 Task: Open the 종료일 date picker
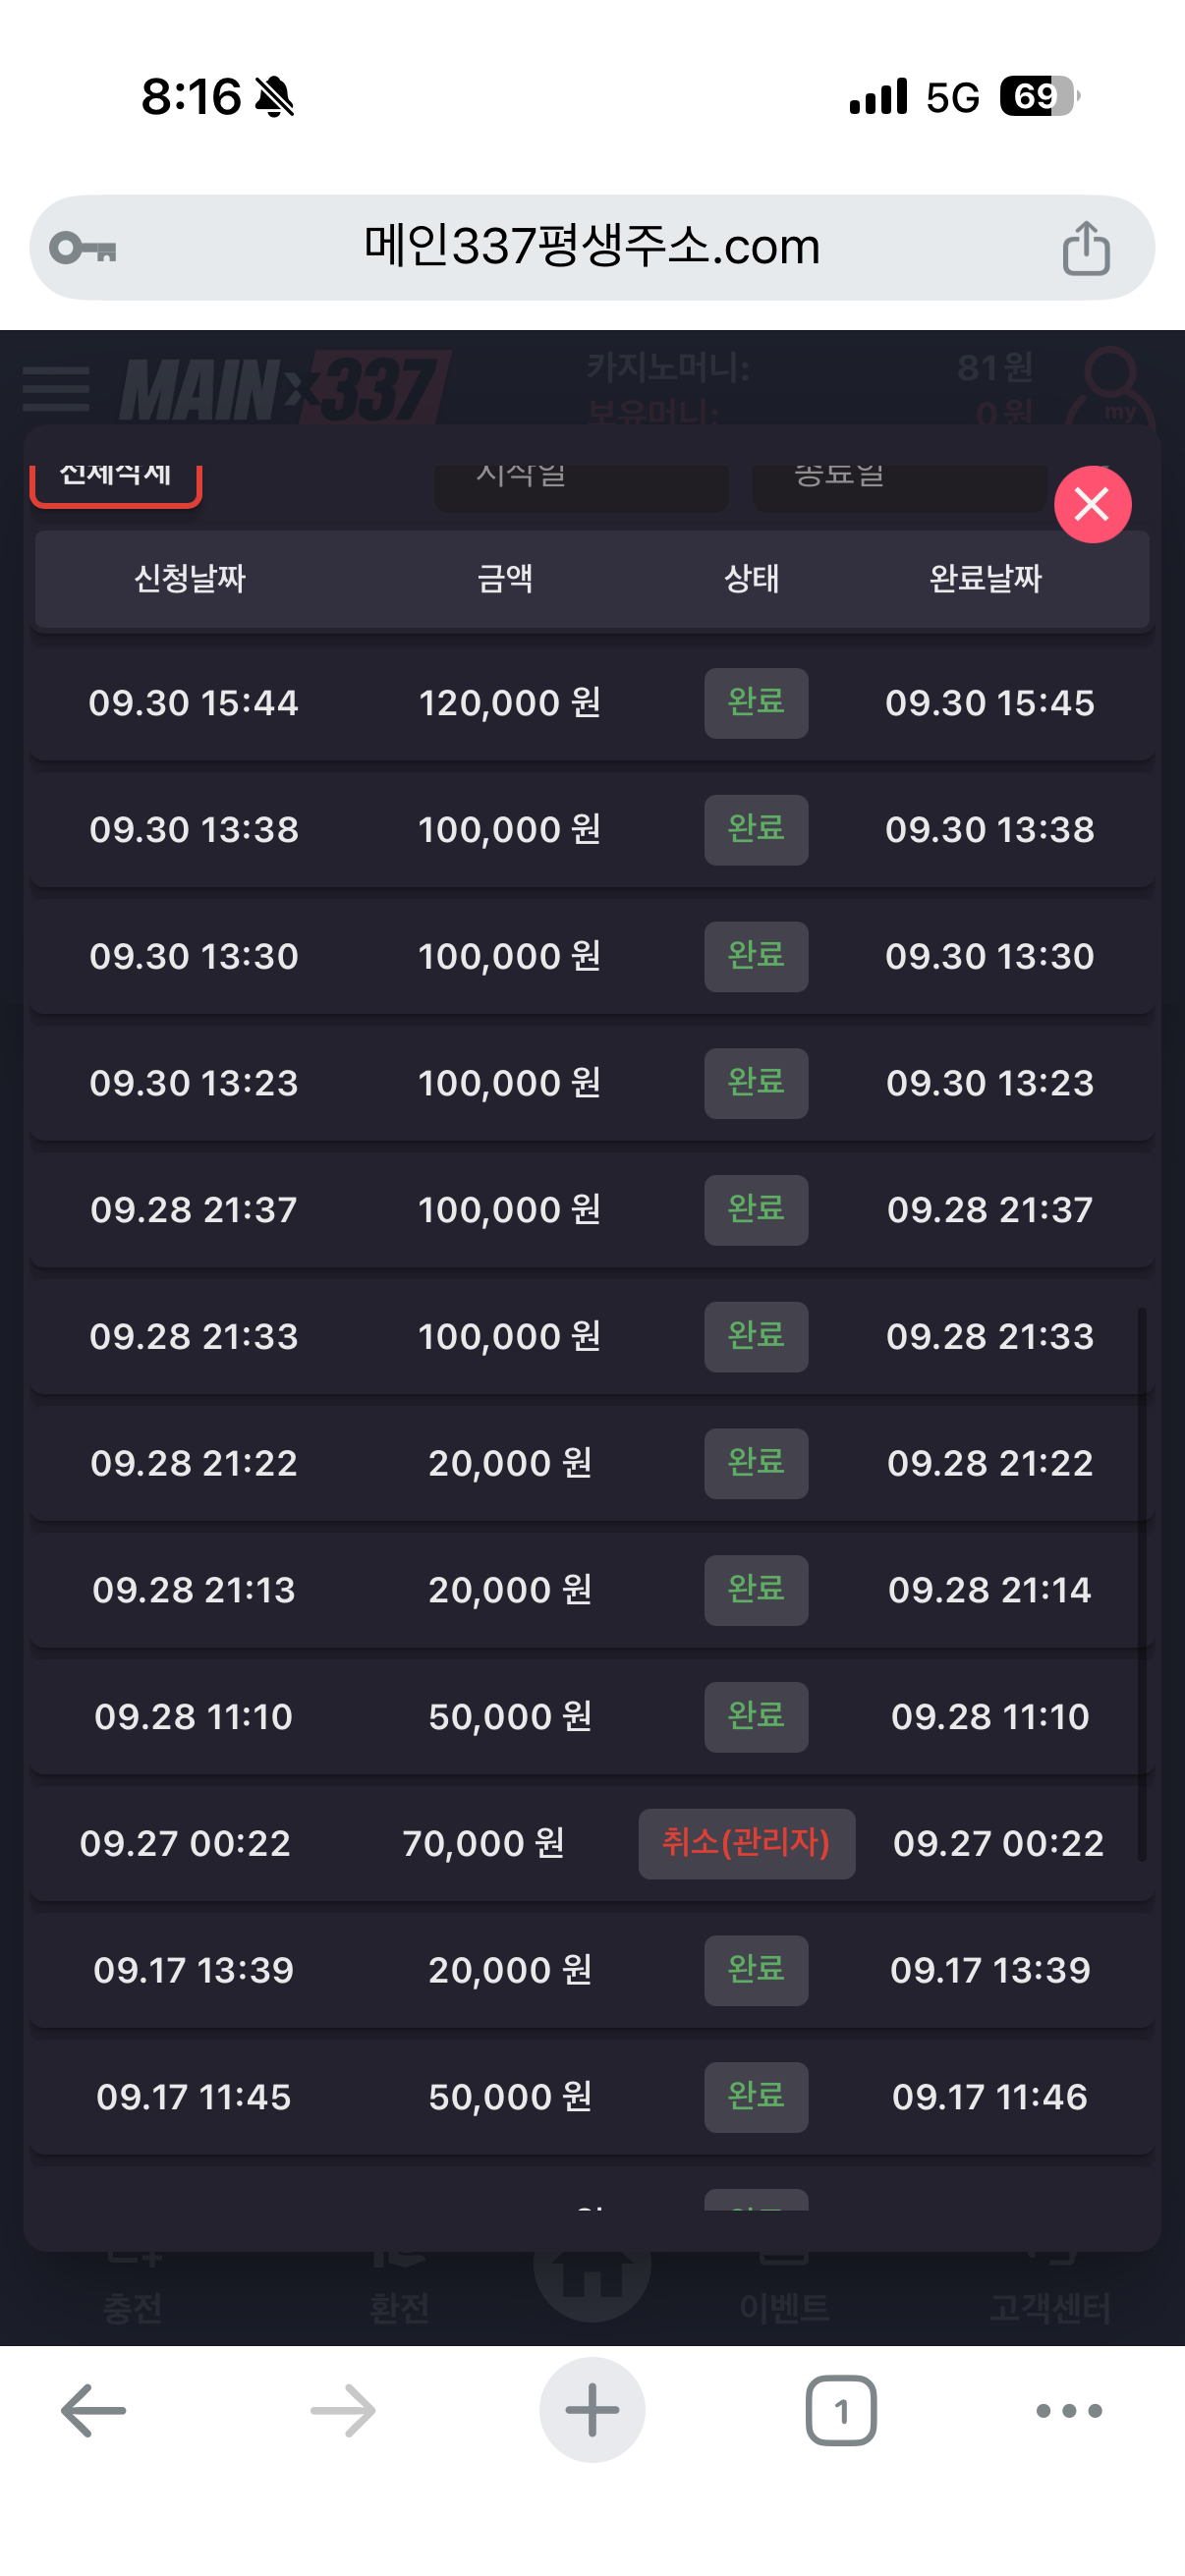point(898,484)
